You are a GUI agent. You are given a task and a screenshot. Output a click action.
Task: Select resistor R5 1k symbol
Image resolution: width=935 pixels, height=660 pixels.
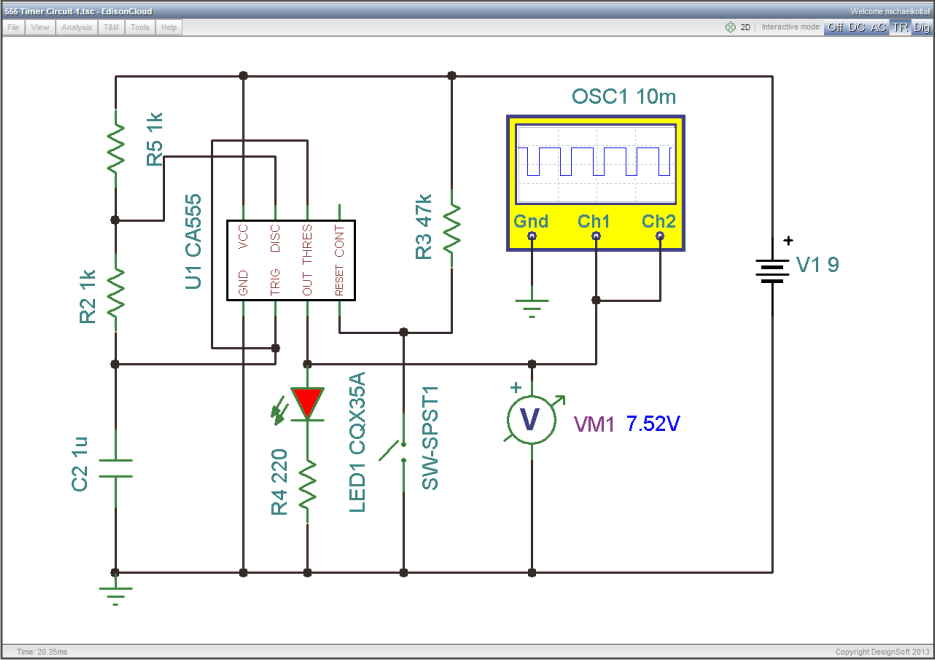point(116,149)
